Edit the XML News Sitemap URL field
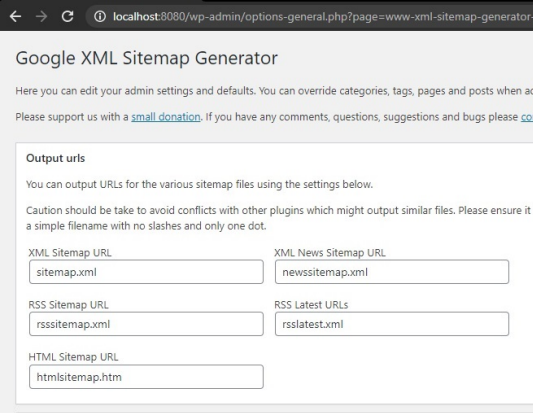533x413 pixels. click(x=392, y=272)
